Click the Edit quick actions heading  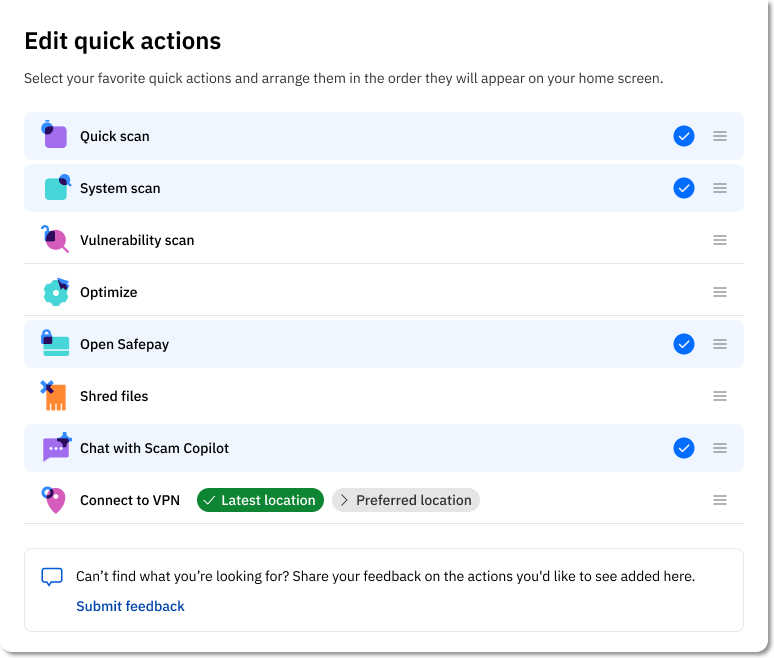click(x=123, y=41)
